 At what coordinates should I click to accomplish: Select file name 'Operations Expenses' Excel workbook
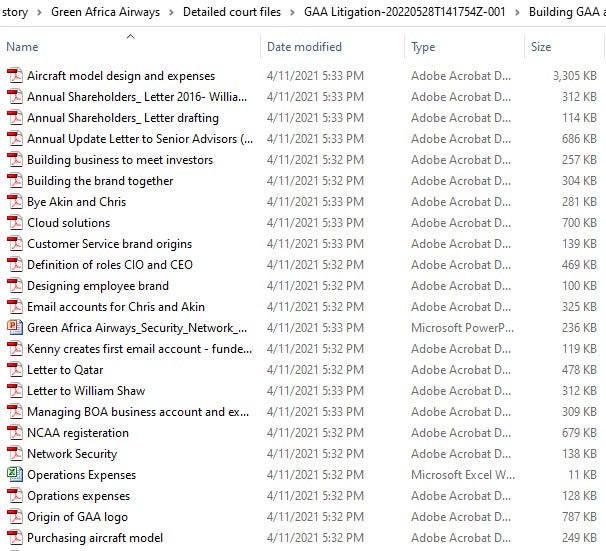click(x=82, y=474)
